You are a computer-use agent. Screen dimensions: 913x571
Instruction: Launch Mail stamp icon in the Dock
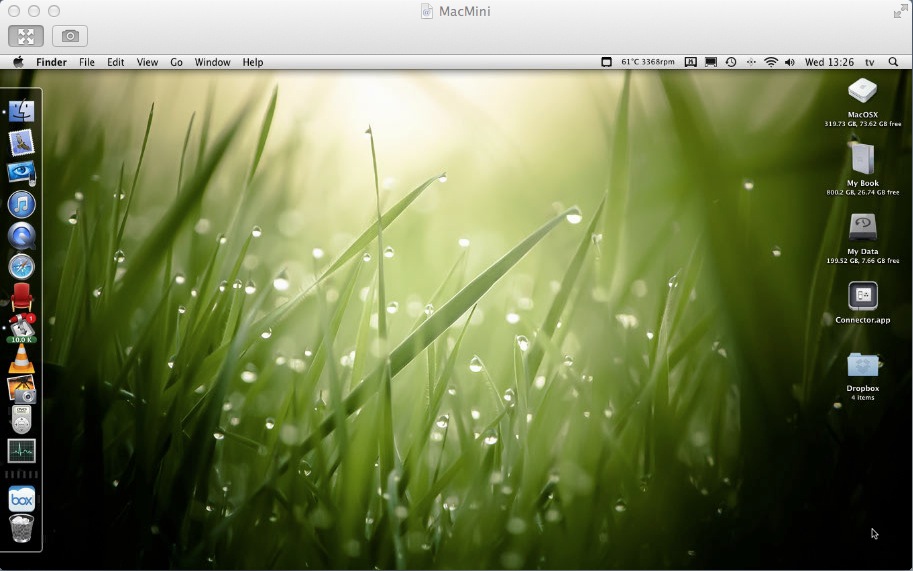22,142
